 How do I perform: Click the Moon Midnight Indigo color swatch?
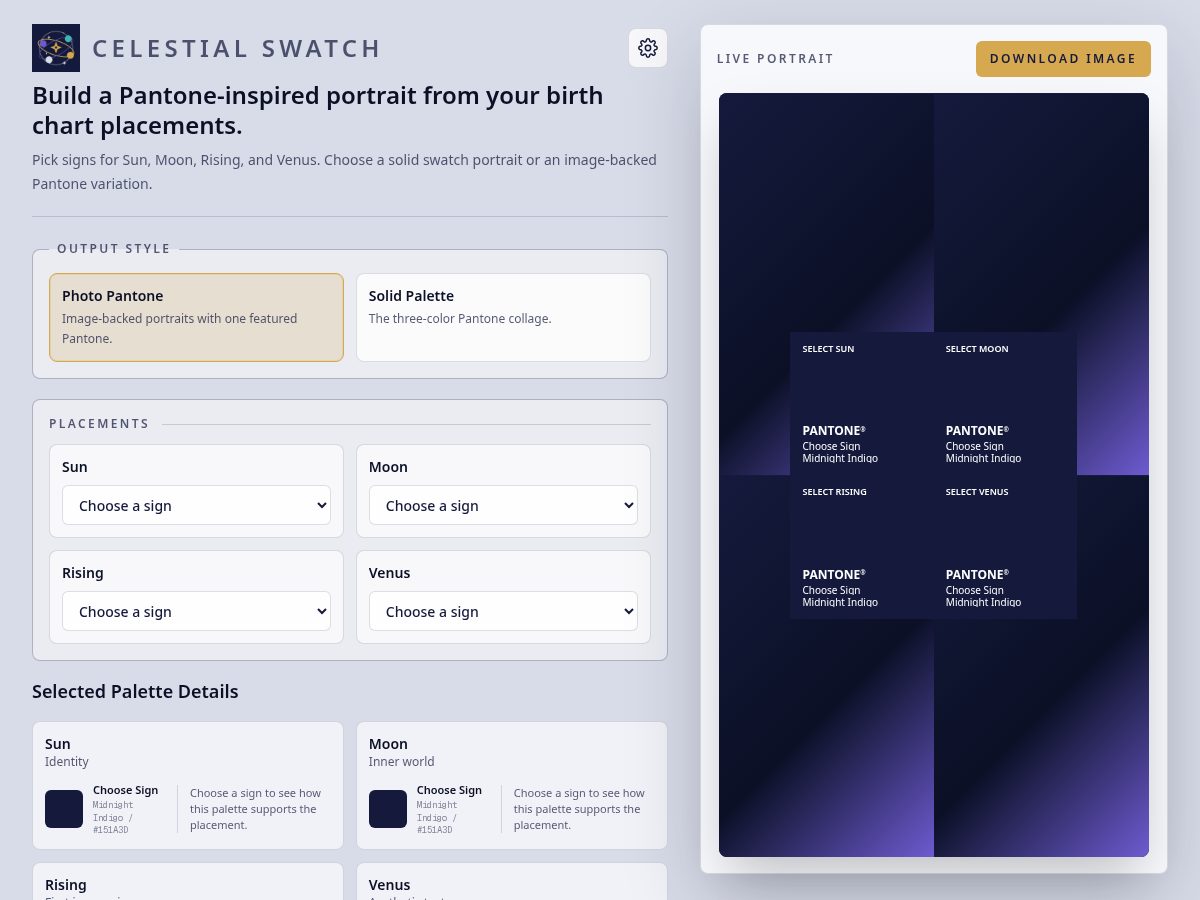388,809
